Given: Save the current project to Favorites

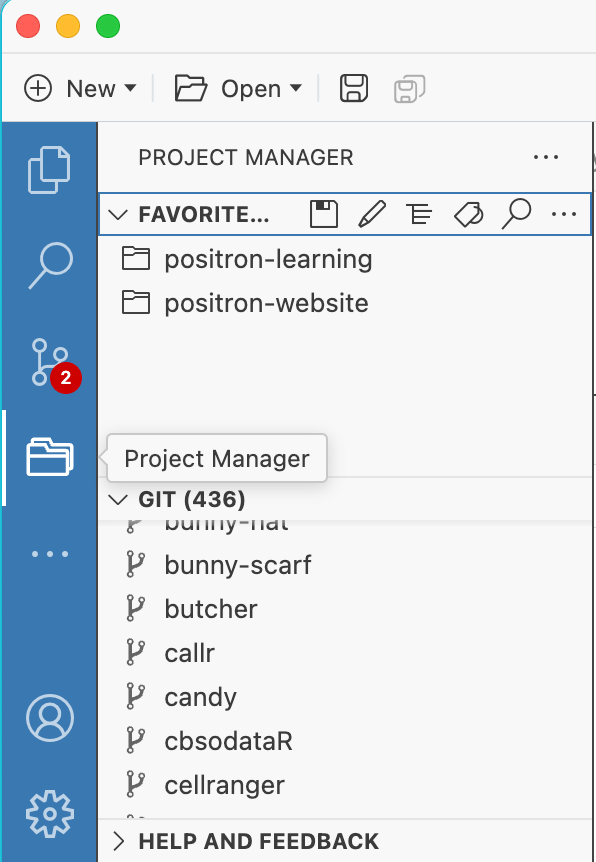Looking at the screenshot, I should (x=323, y=213).
